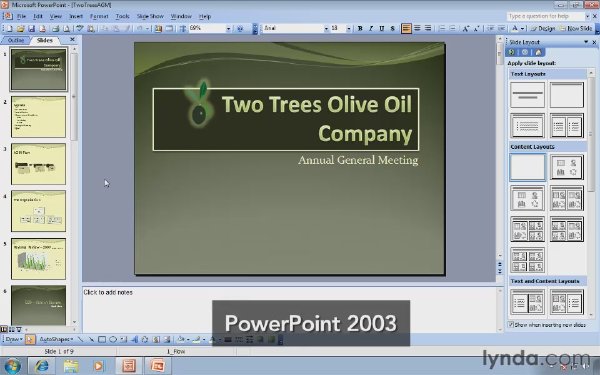This screenshot has width=600, height=375.
Task: Switch to the Outline tab
Action: tap(16, 40)
